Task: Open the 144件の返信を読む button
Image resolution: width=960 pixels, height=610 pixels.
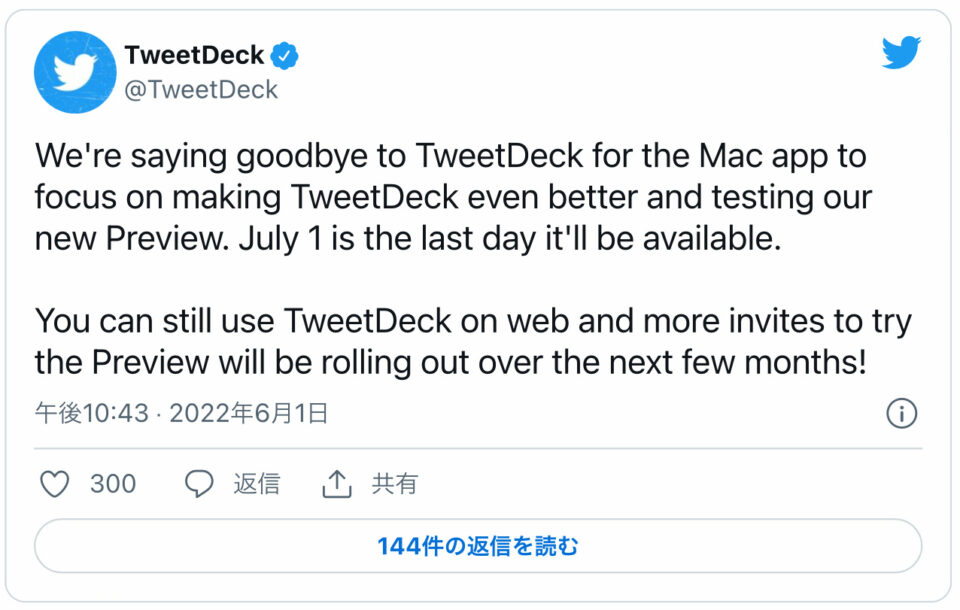Action: 478,546
